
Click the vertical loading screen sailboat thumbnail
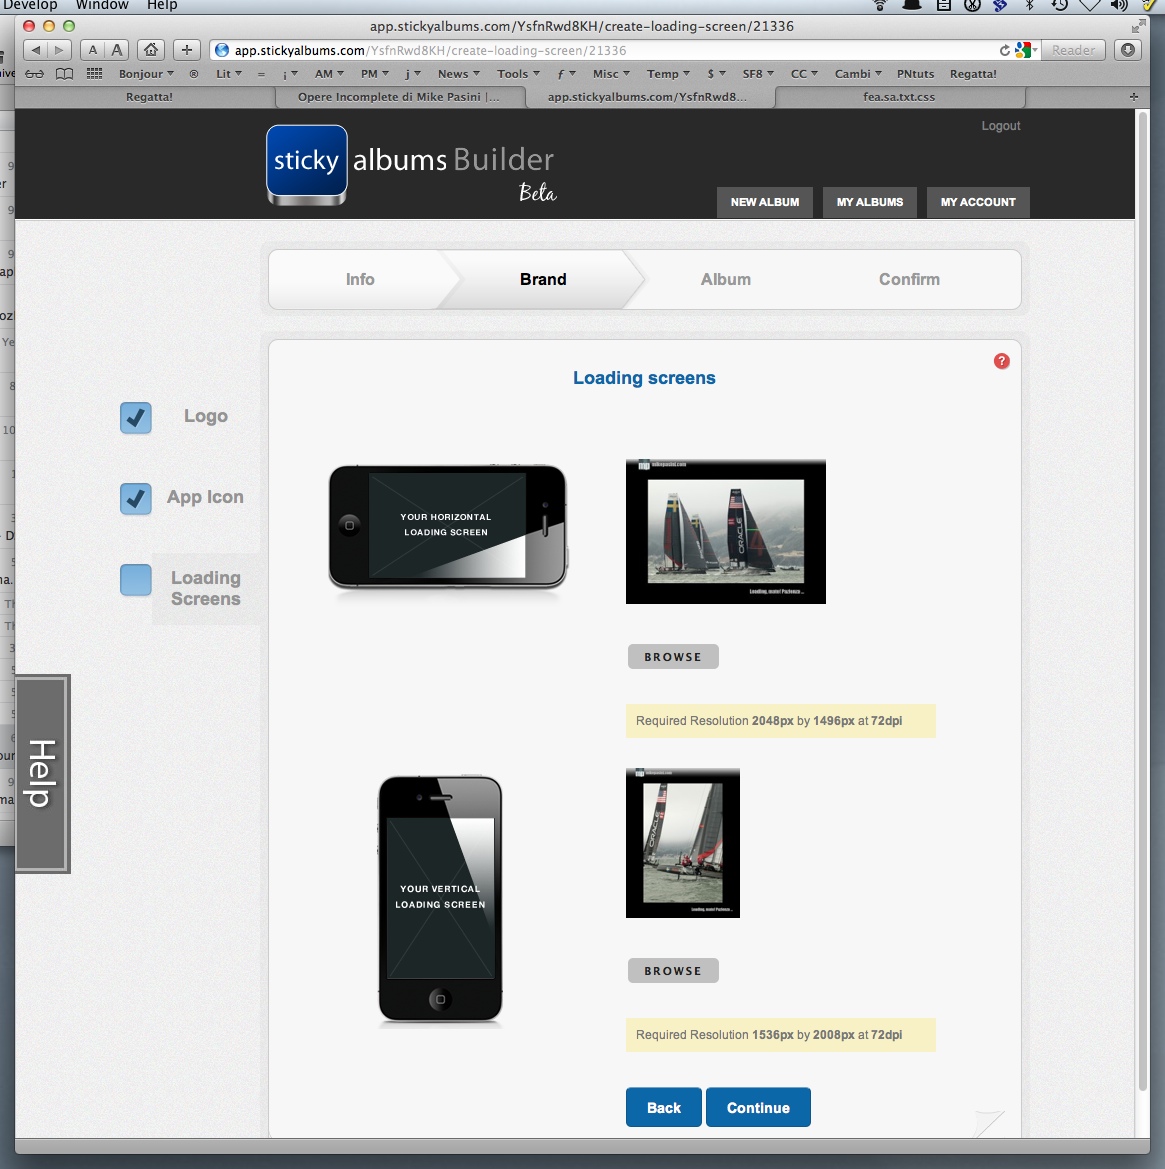[x=682, y=843]
